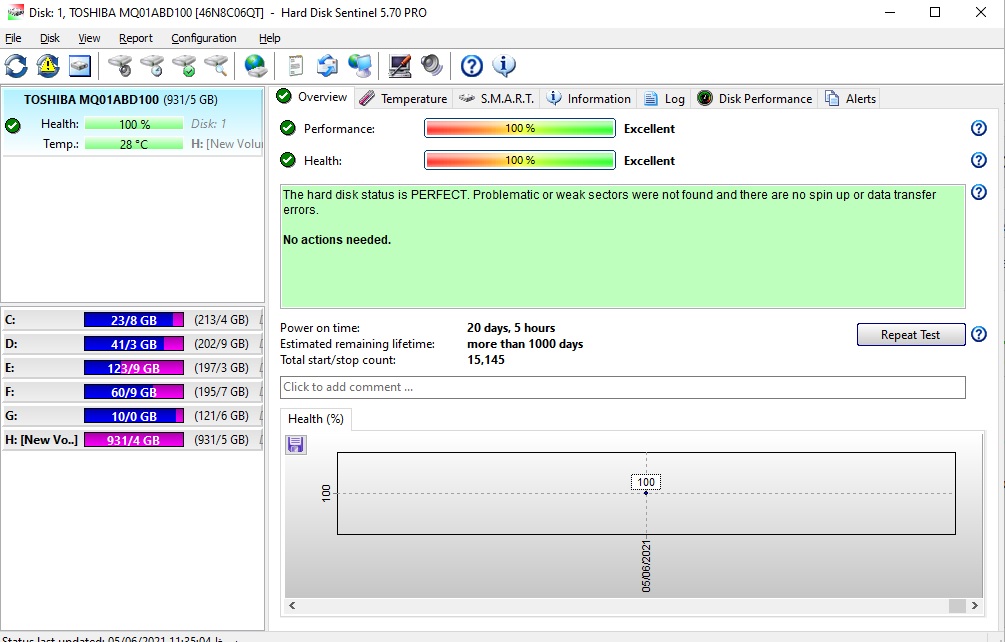Open the View menu
The height and width of the screenshot is (642, 1005).
(89, 38)
